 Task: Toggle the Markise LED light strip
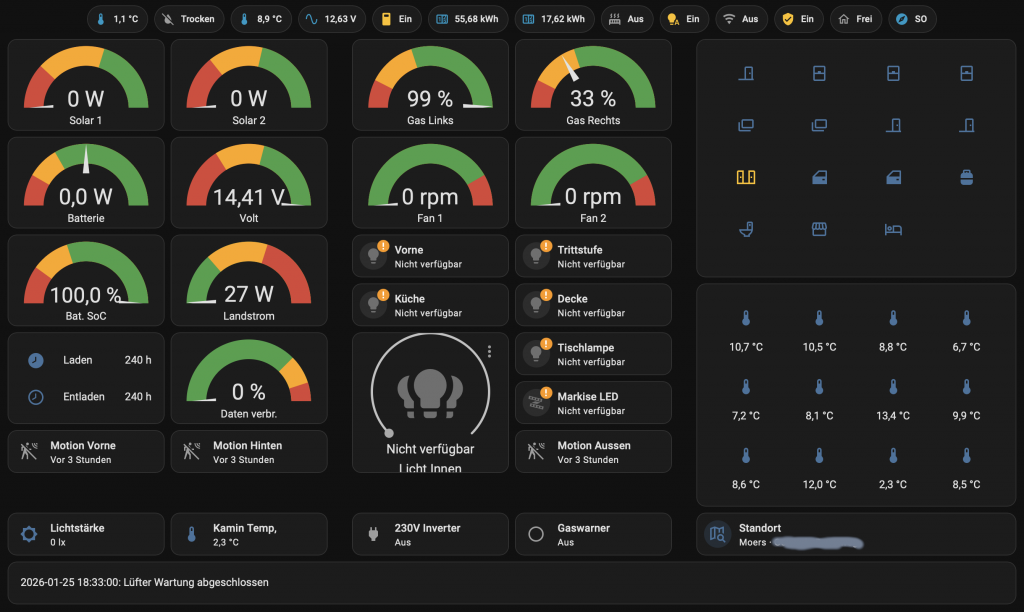click(536, 402)
